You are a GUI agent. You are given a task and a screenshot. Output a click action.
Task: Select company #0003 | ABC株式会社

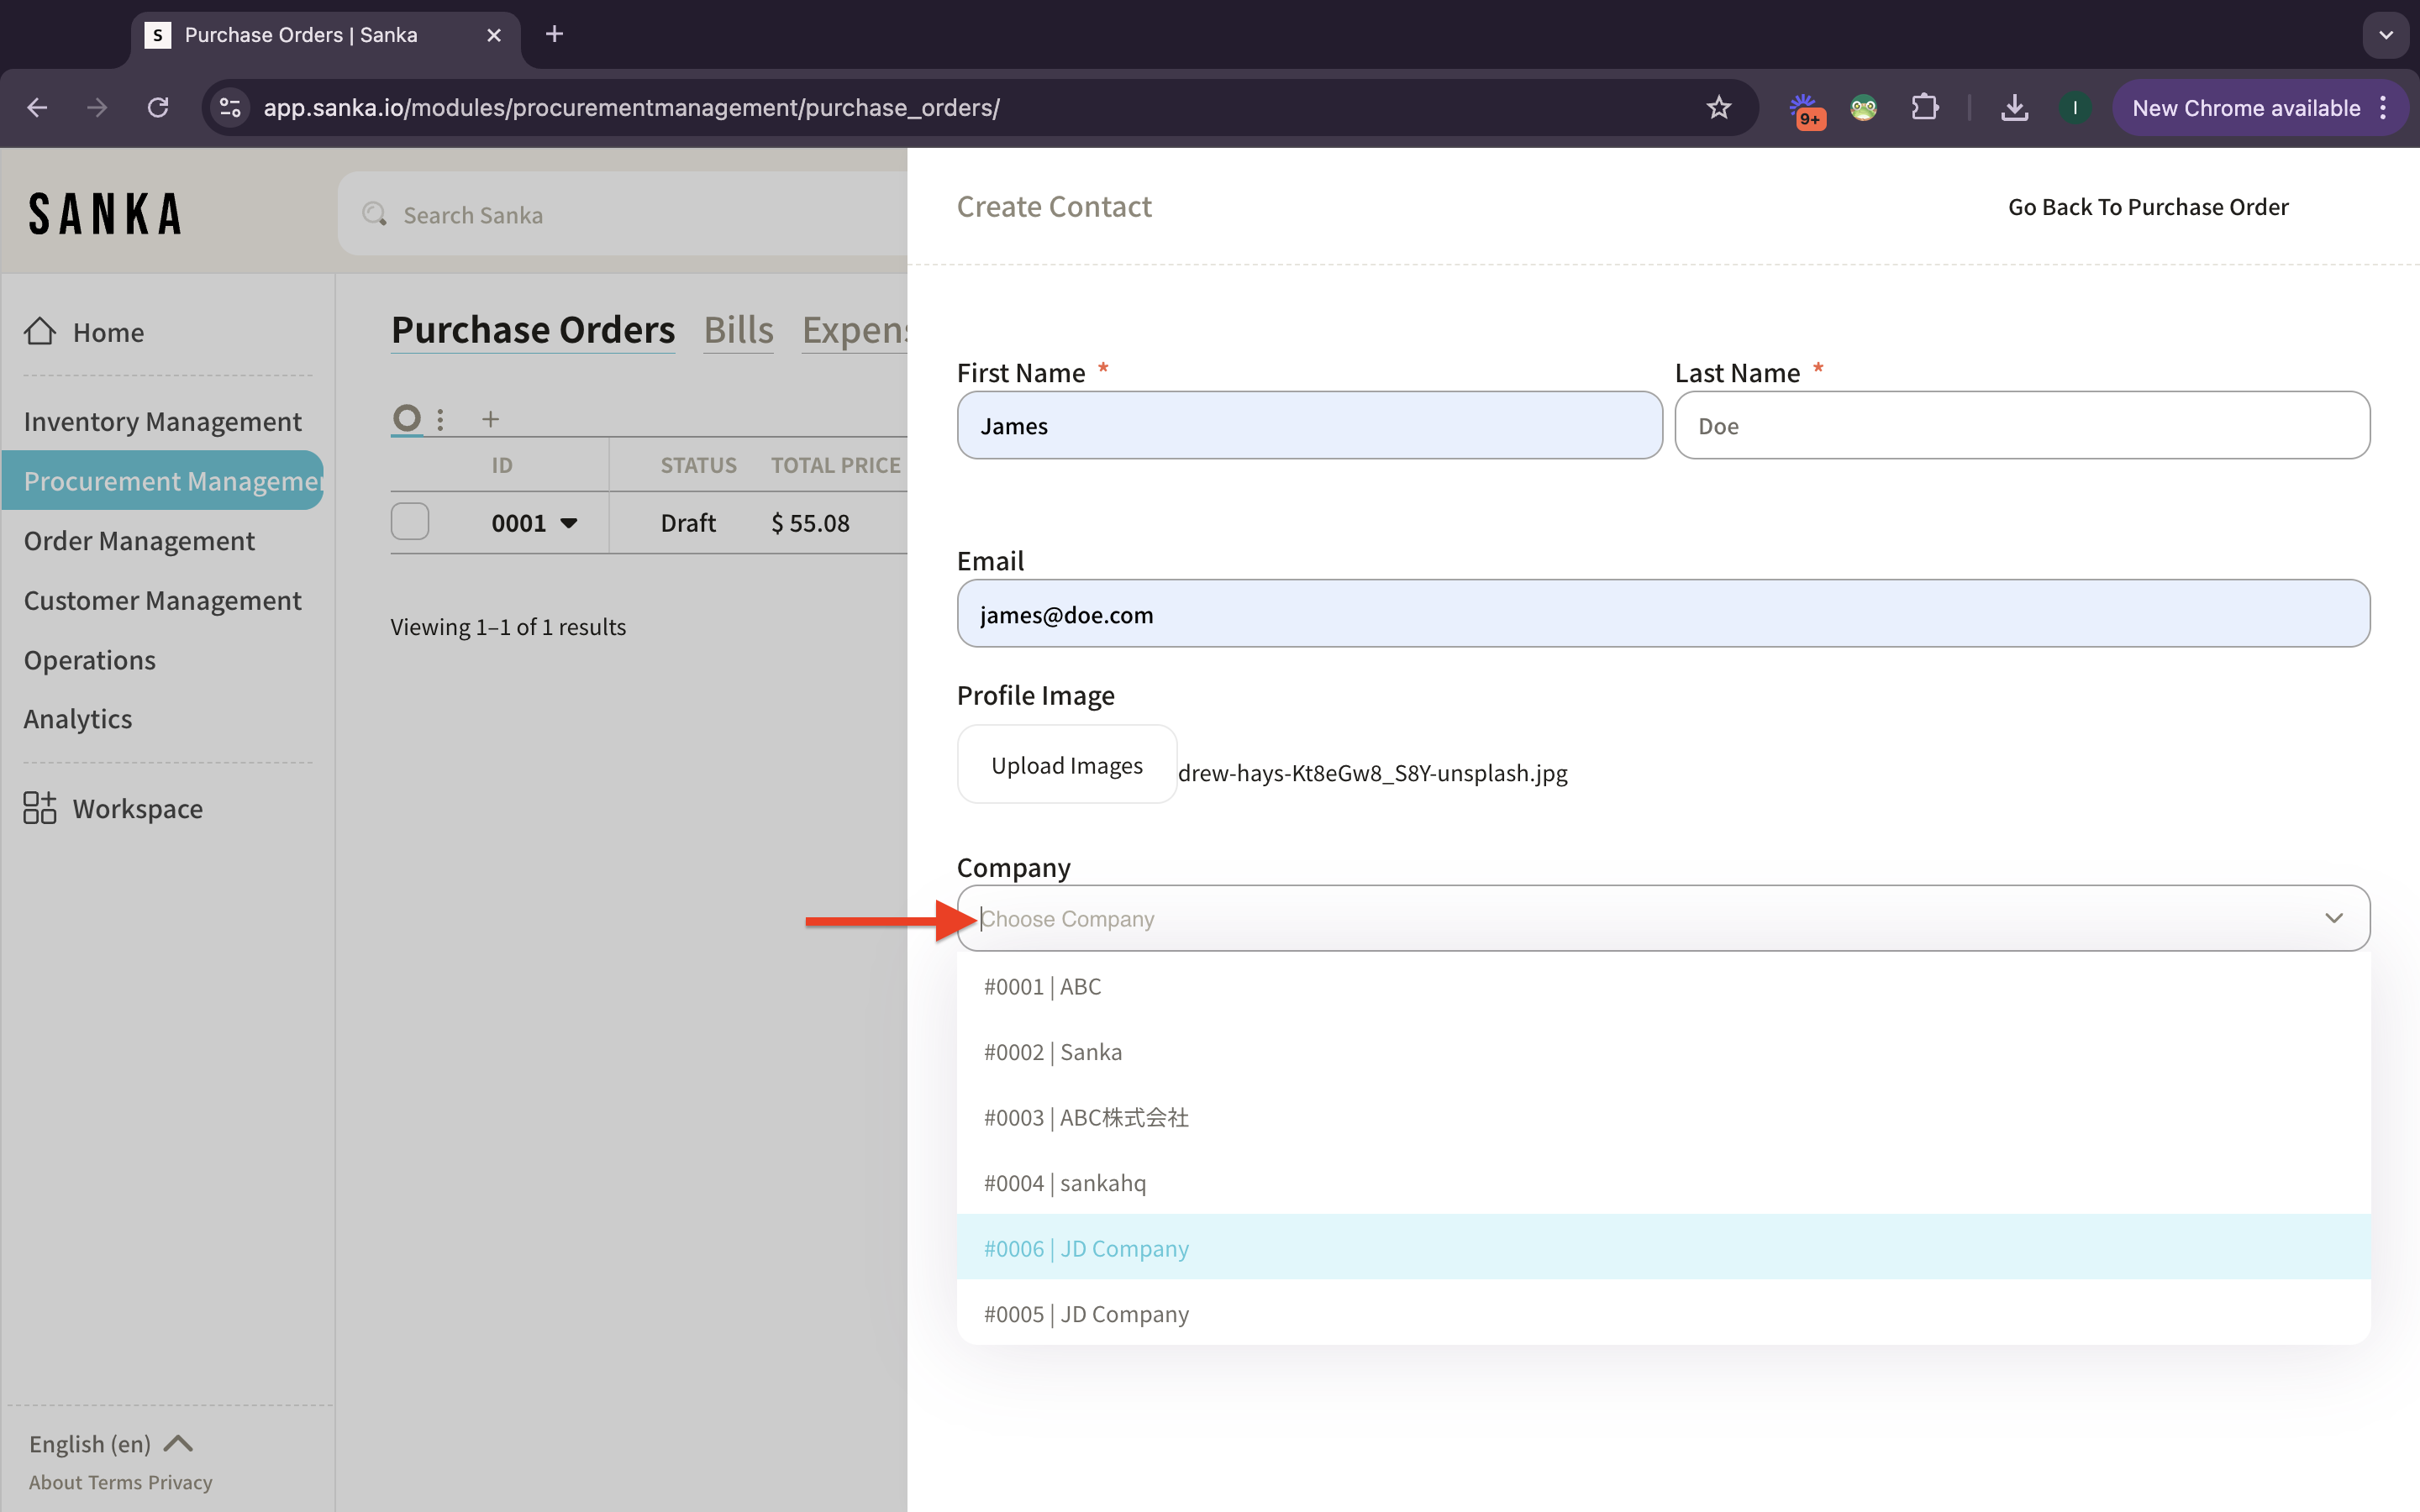pos(1663,1117)
